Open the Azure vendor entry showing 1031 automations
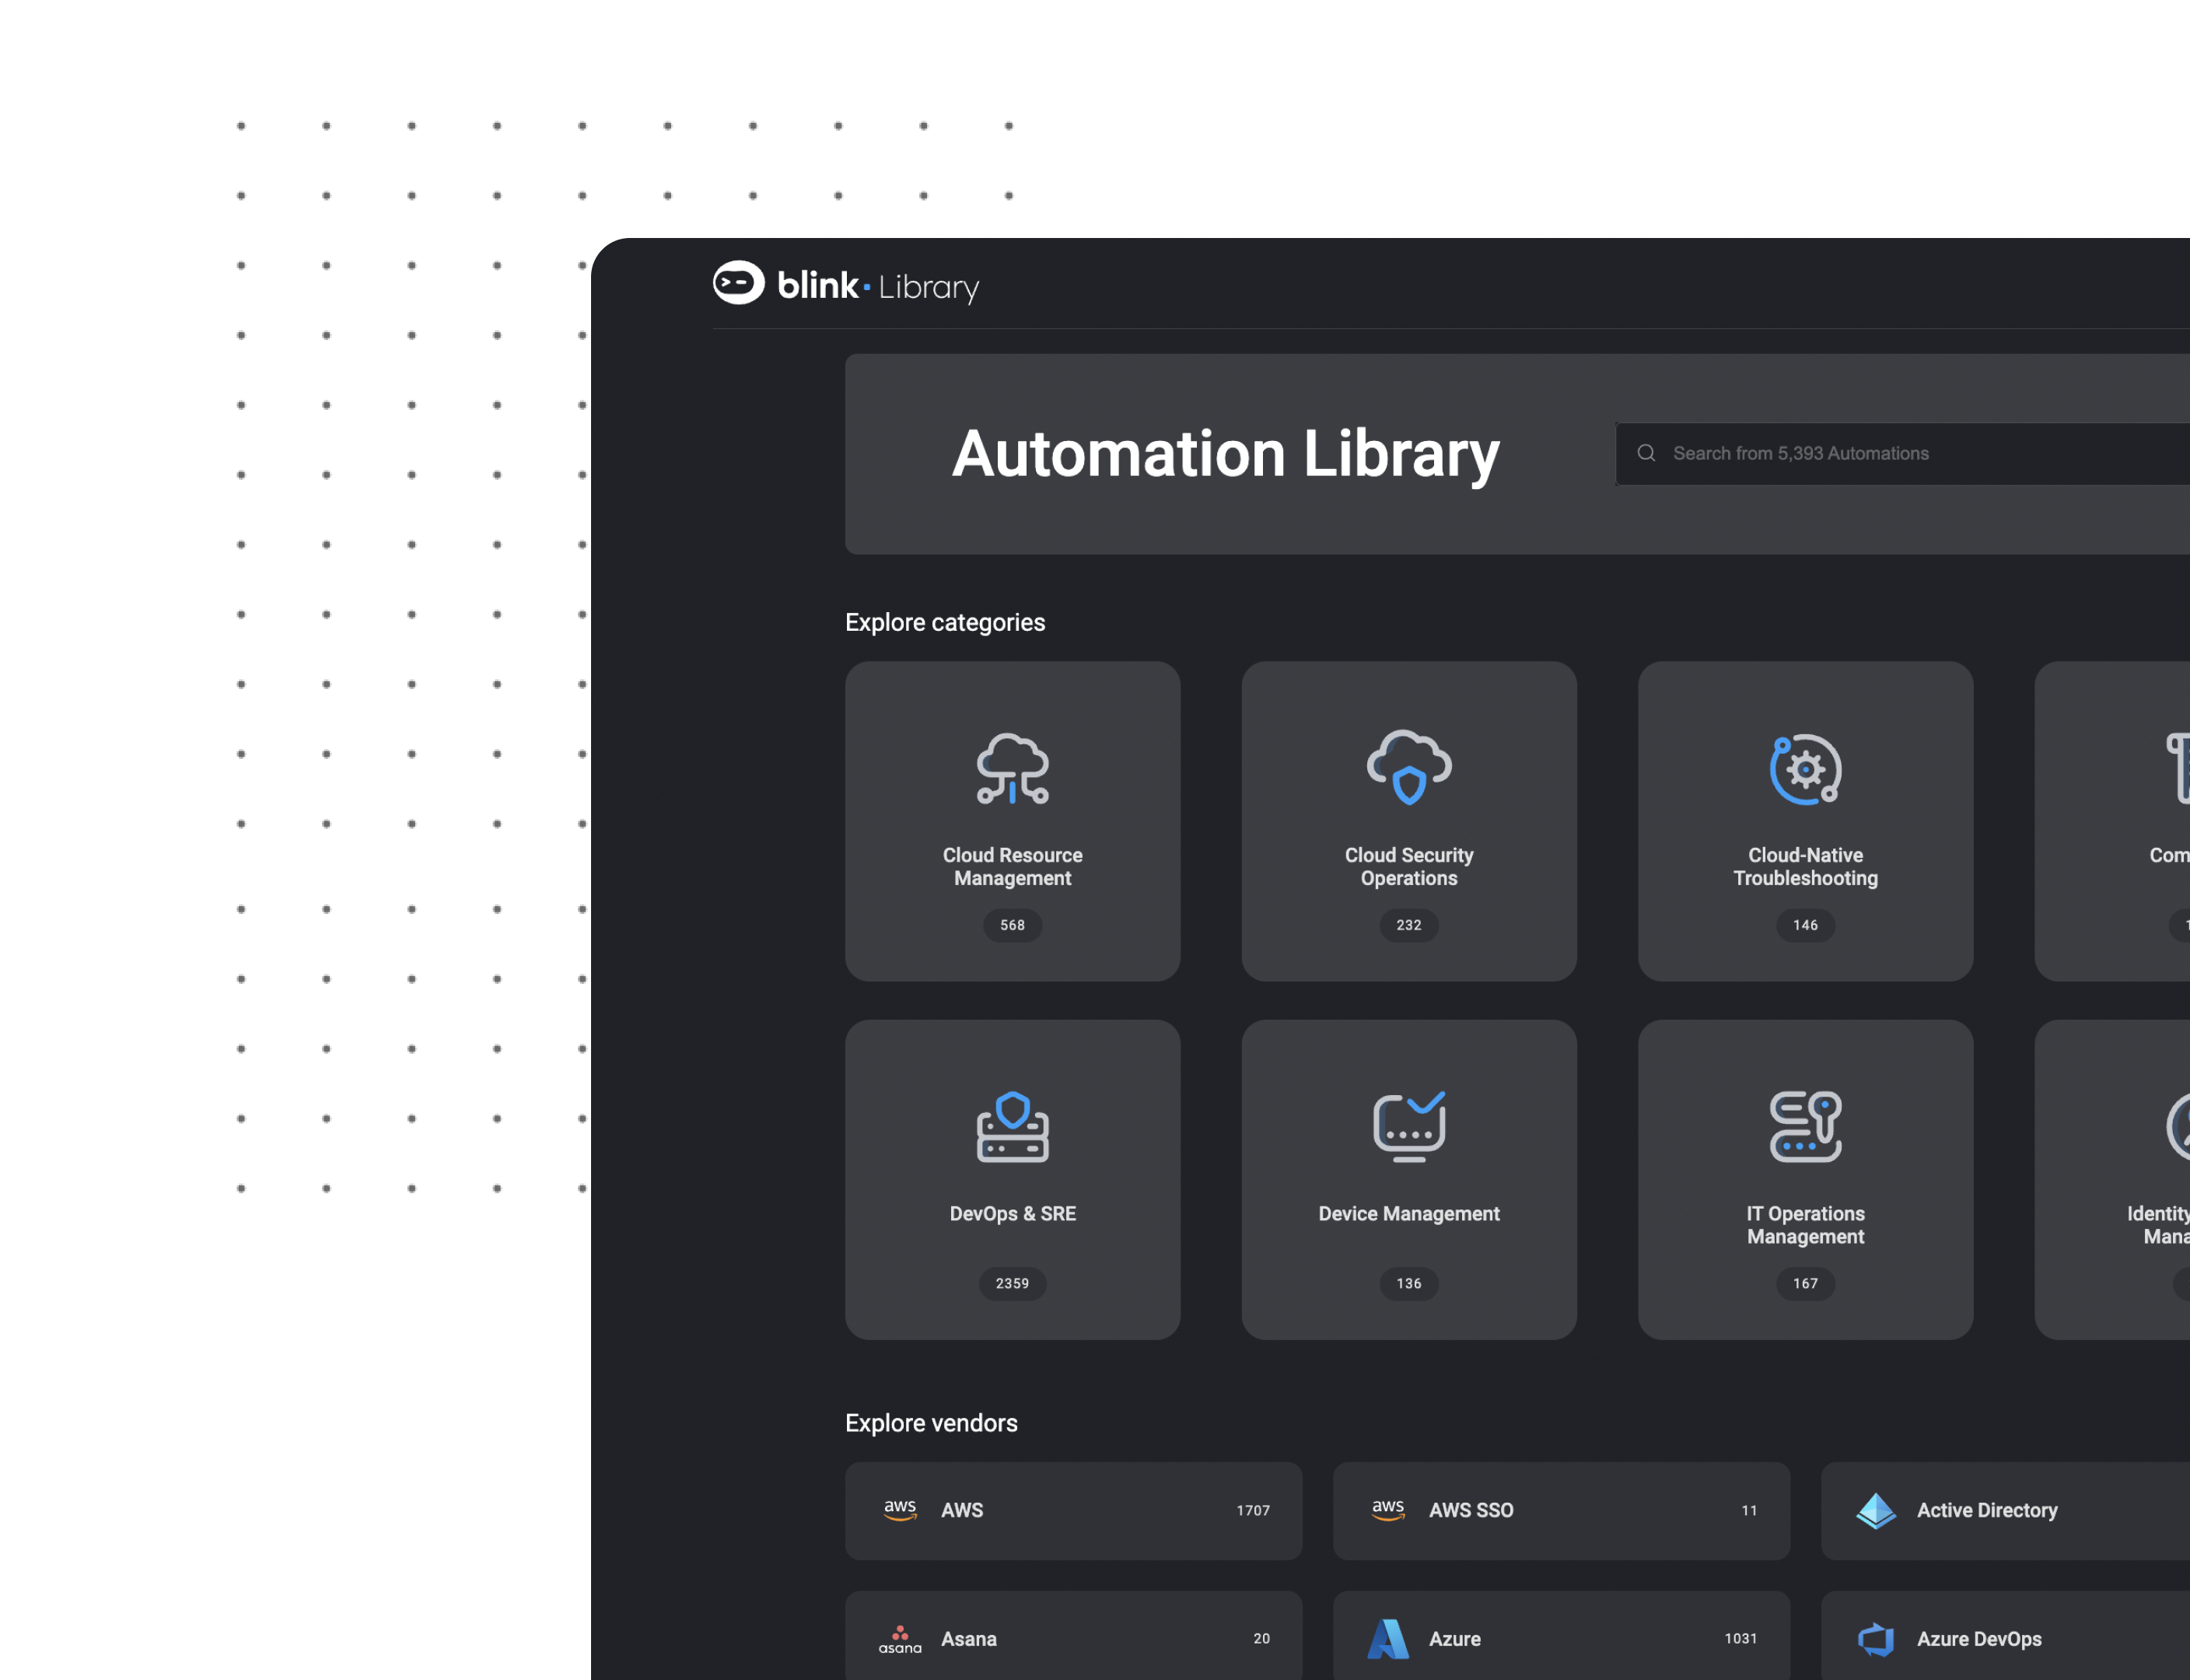 (1560, 1638)
